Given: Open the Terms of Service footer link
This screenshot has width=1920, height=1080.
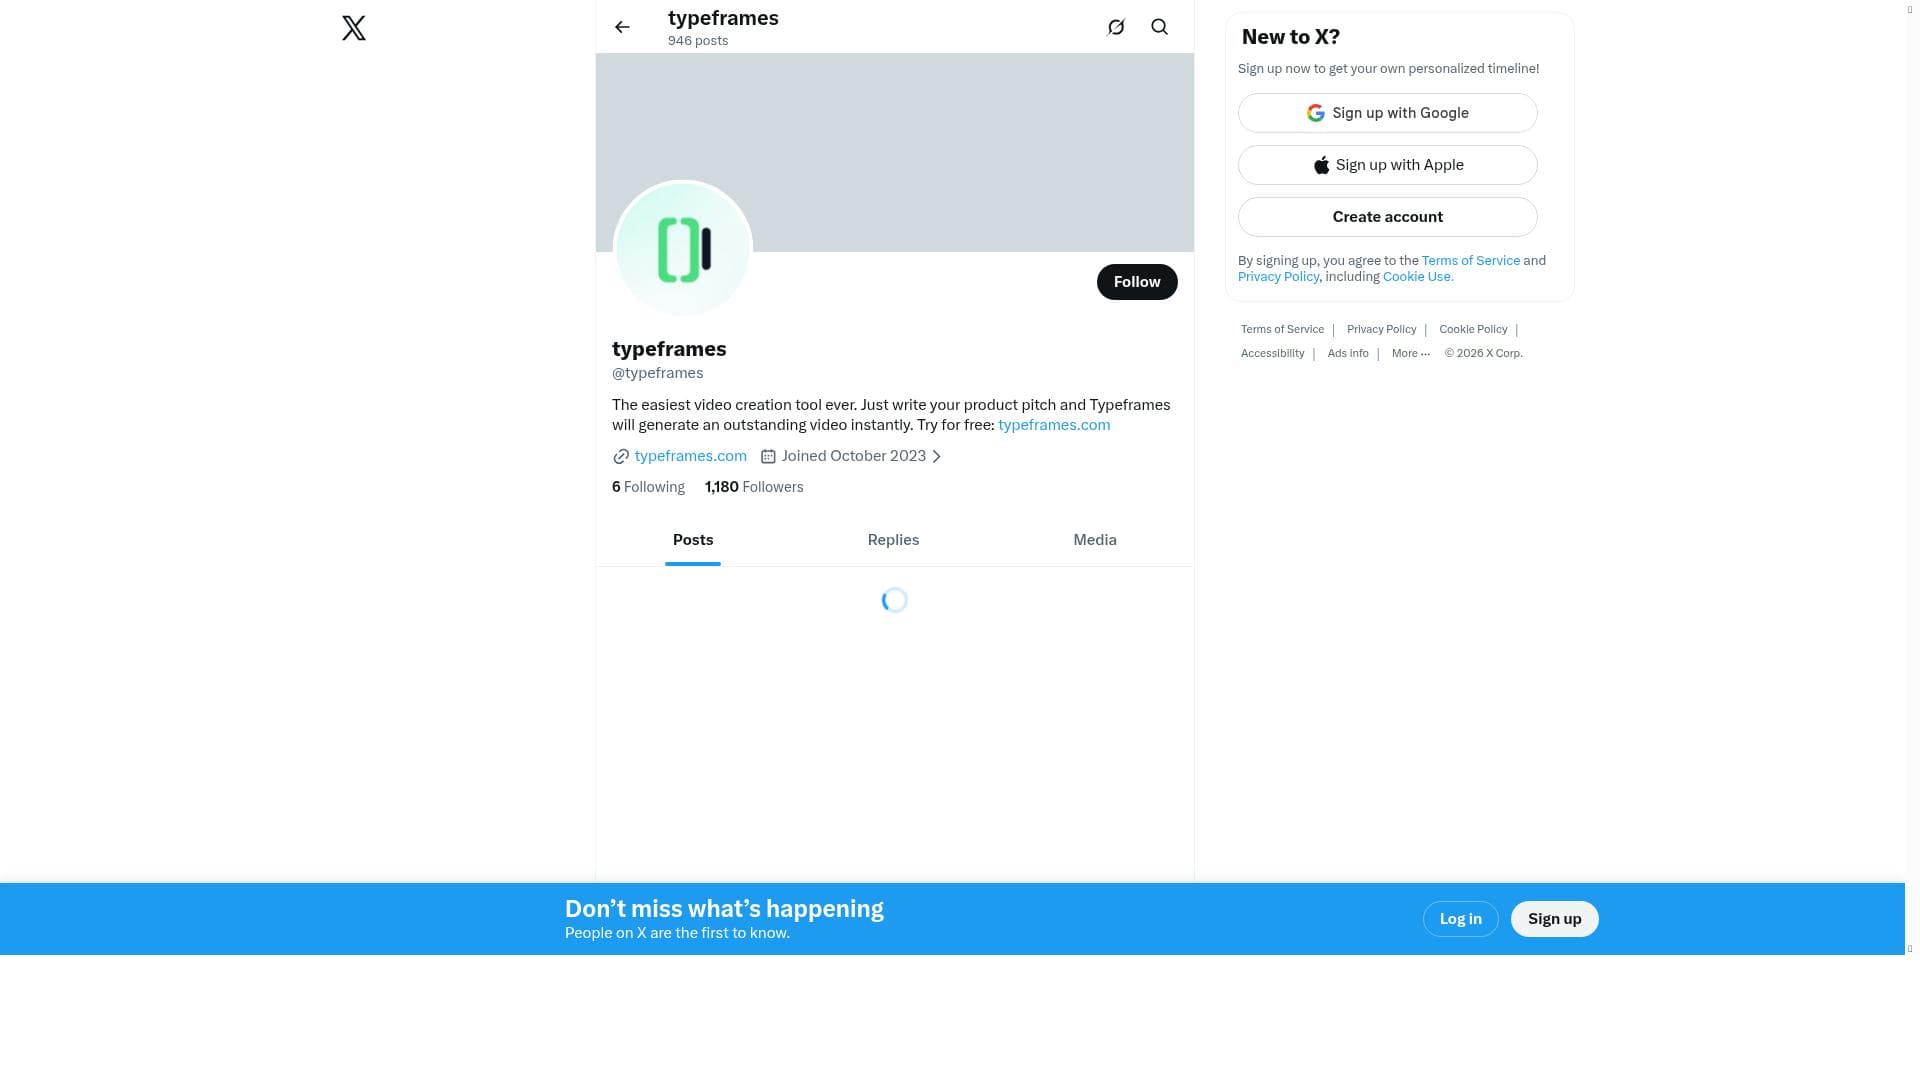Looking at the screenshot, I should tap(1282, 330).
